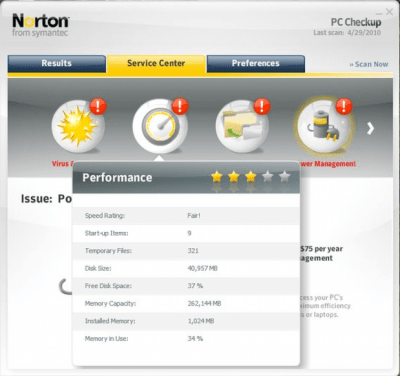
Task: Select the Temporary Files label
Action: (108, 251)
